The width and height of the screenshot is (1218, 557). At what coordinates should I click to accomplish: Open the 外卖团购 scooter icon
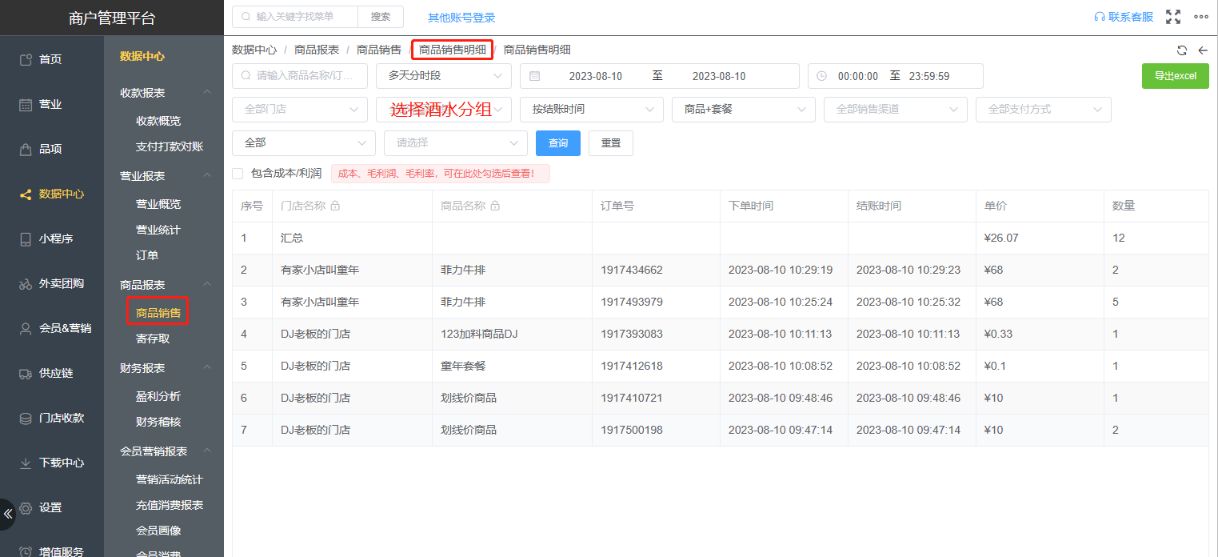(x=26, y=285)
